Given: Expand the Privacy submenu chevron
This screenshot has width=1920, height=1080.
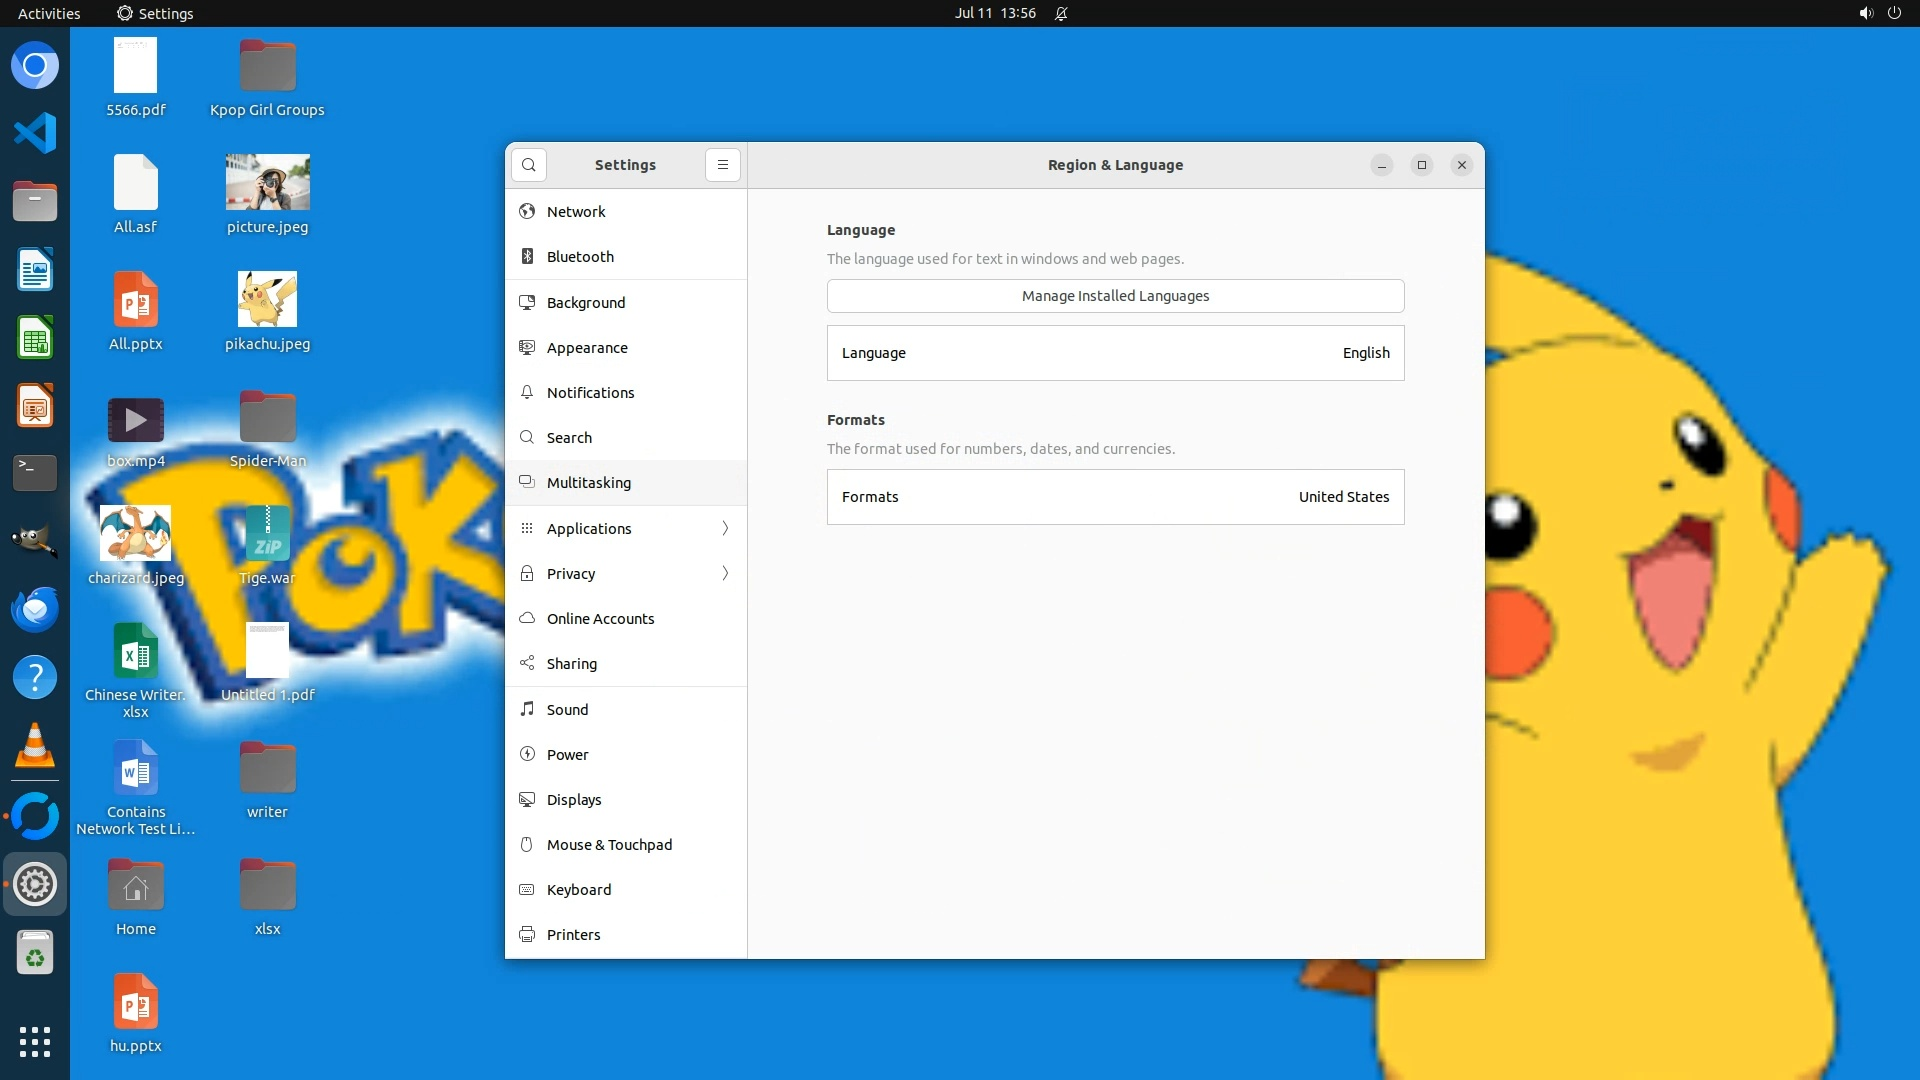Looking at the screenshot, I should (725, 573).
